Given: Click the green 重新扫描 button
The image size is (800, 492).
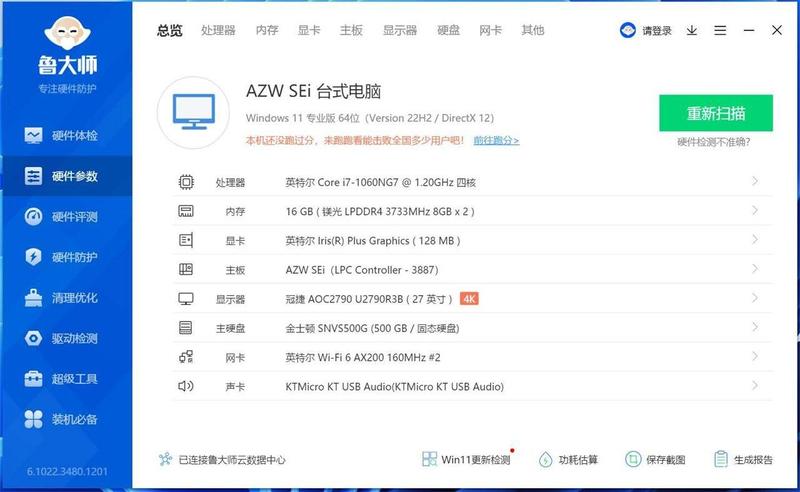Looking at the screenshot, I should tap(716, 113).
